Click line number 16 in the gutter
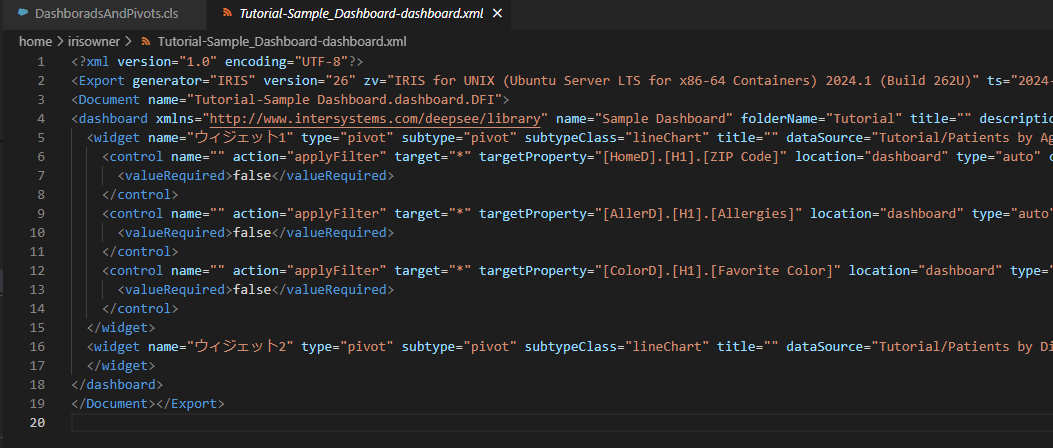This screenshot has width=1053, height=448. coord(38,347)
